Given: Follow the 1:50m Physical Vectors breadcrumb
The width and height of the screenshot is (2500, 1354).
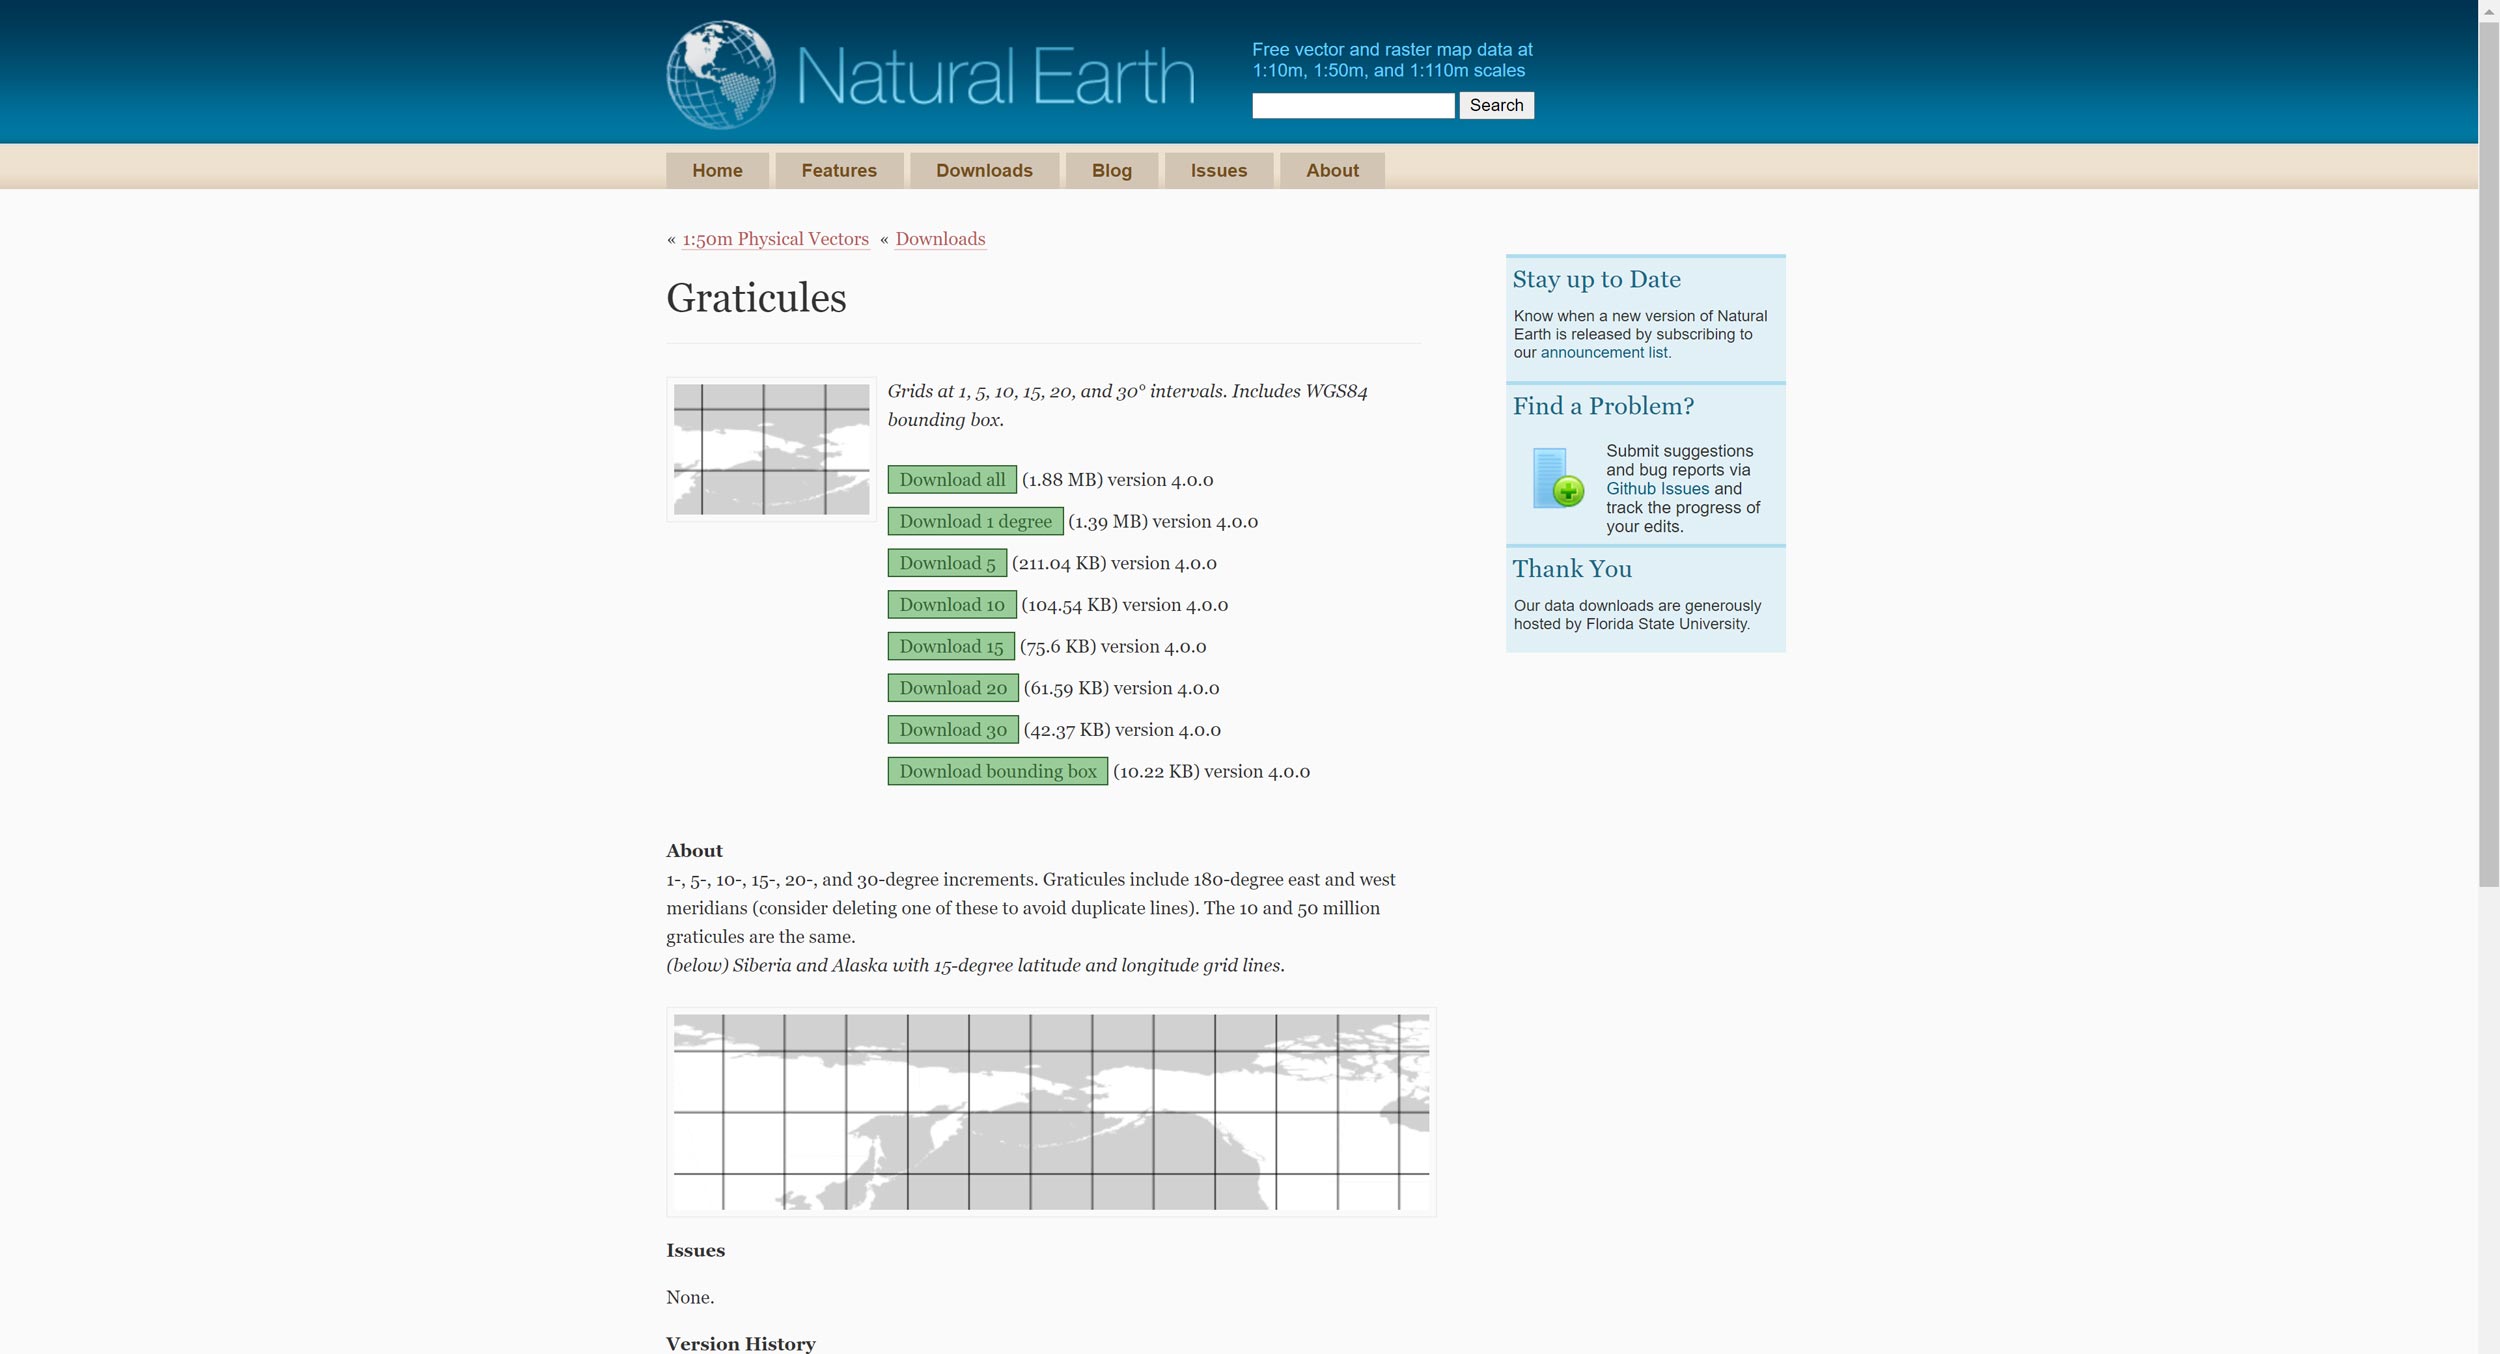Looking at the screenshot, I should coord(774,239).
